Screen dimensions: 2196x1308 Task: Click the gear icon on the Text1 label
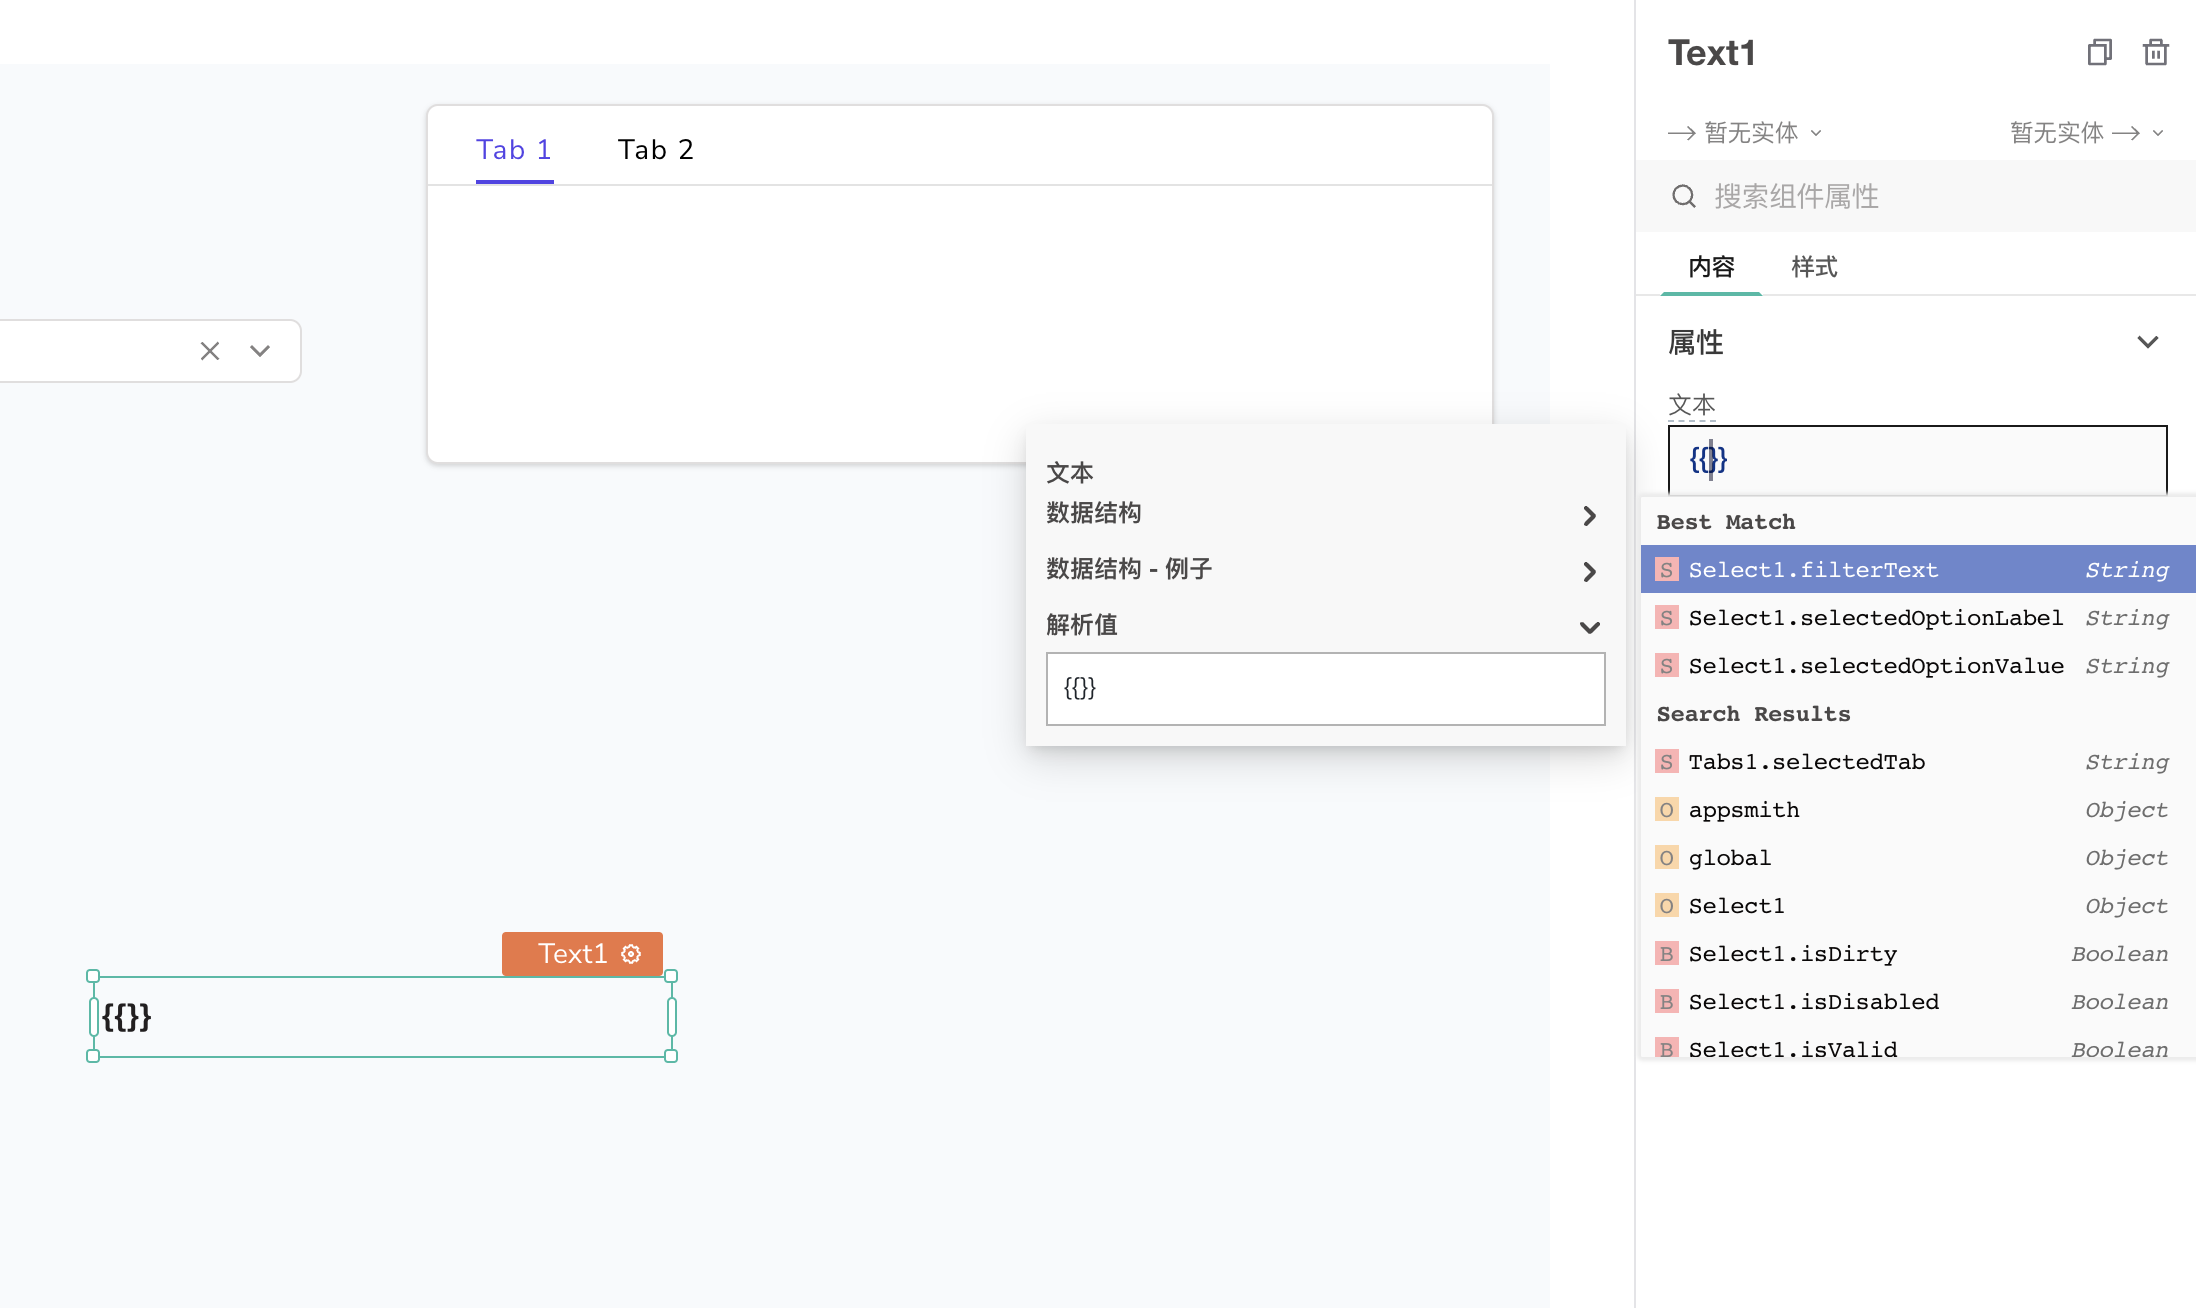coord(631,954)
